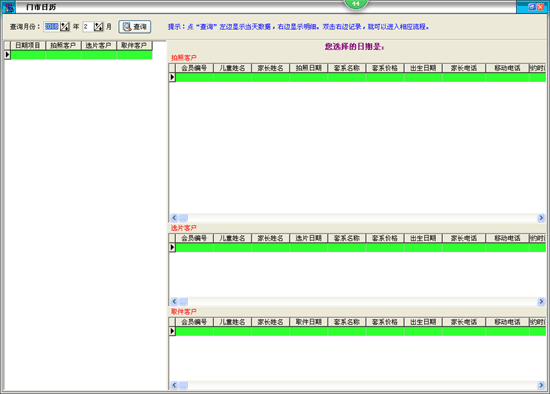Image resolution: width=550 pixels, height=394 pixels.
Task: Click the year spinner next to 年
Action: (x=65, y=27)
